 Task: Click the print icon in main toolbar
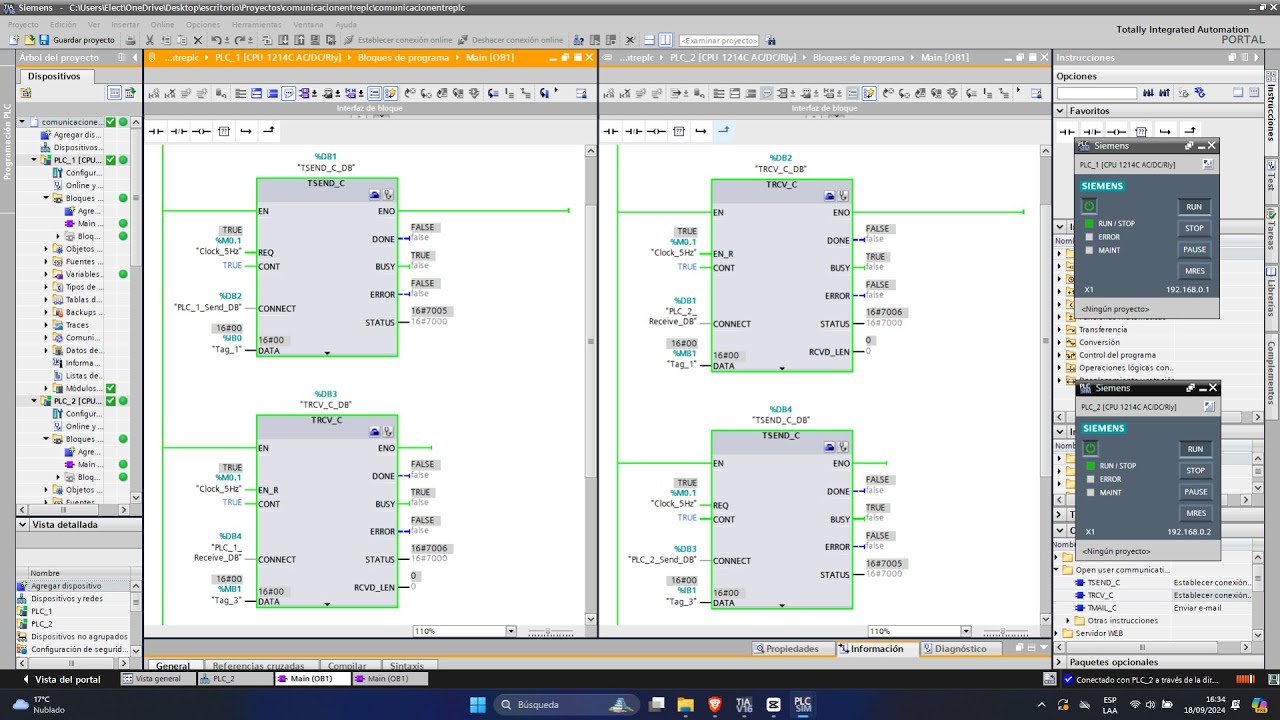click(x=131, y=40)
